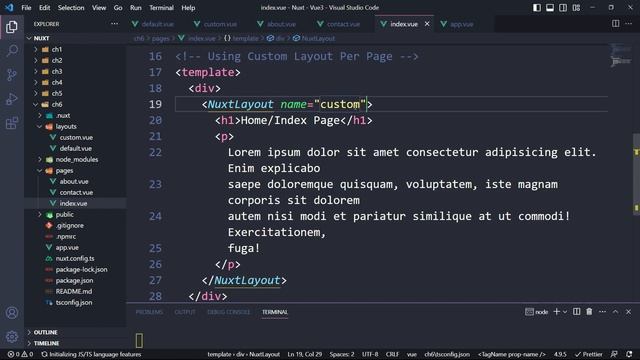Click errors and warnings status indicator

pyautogui.click(x=20, y=354)
